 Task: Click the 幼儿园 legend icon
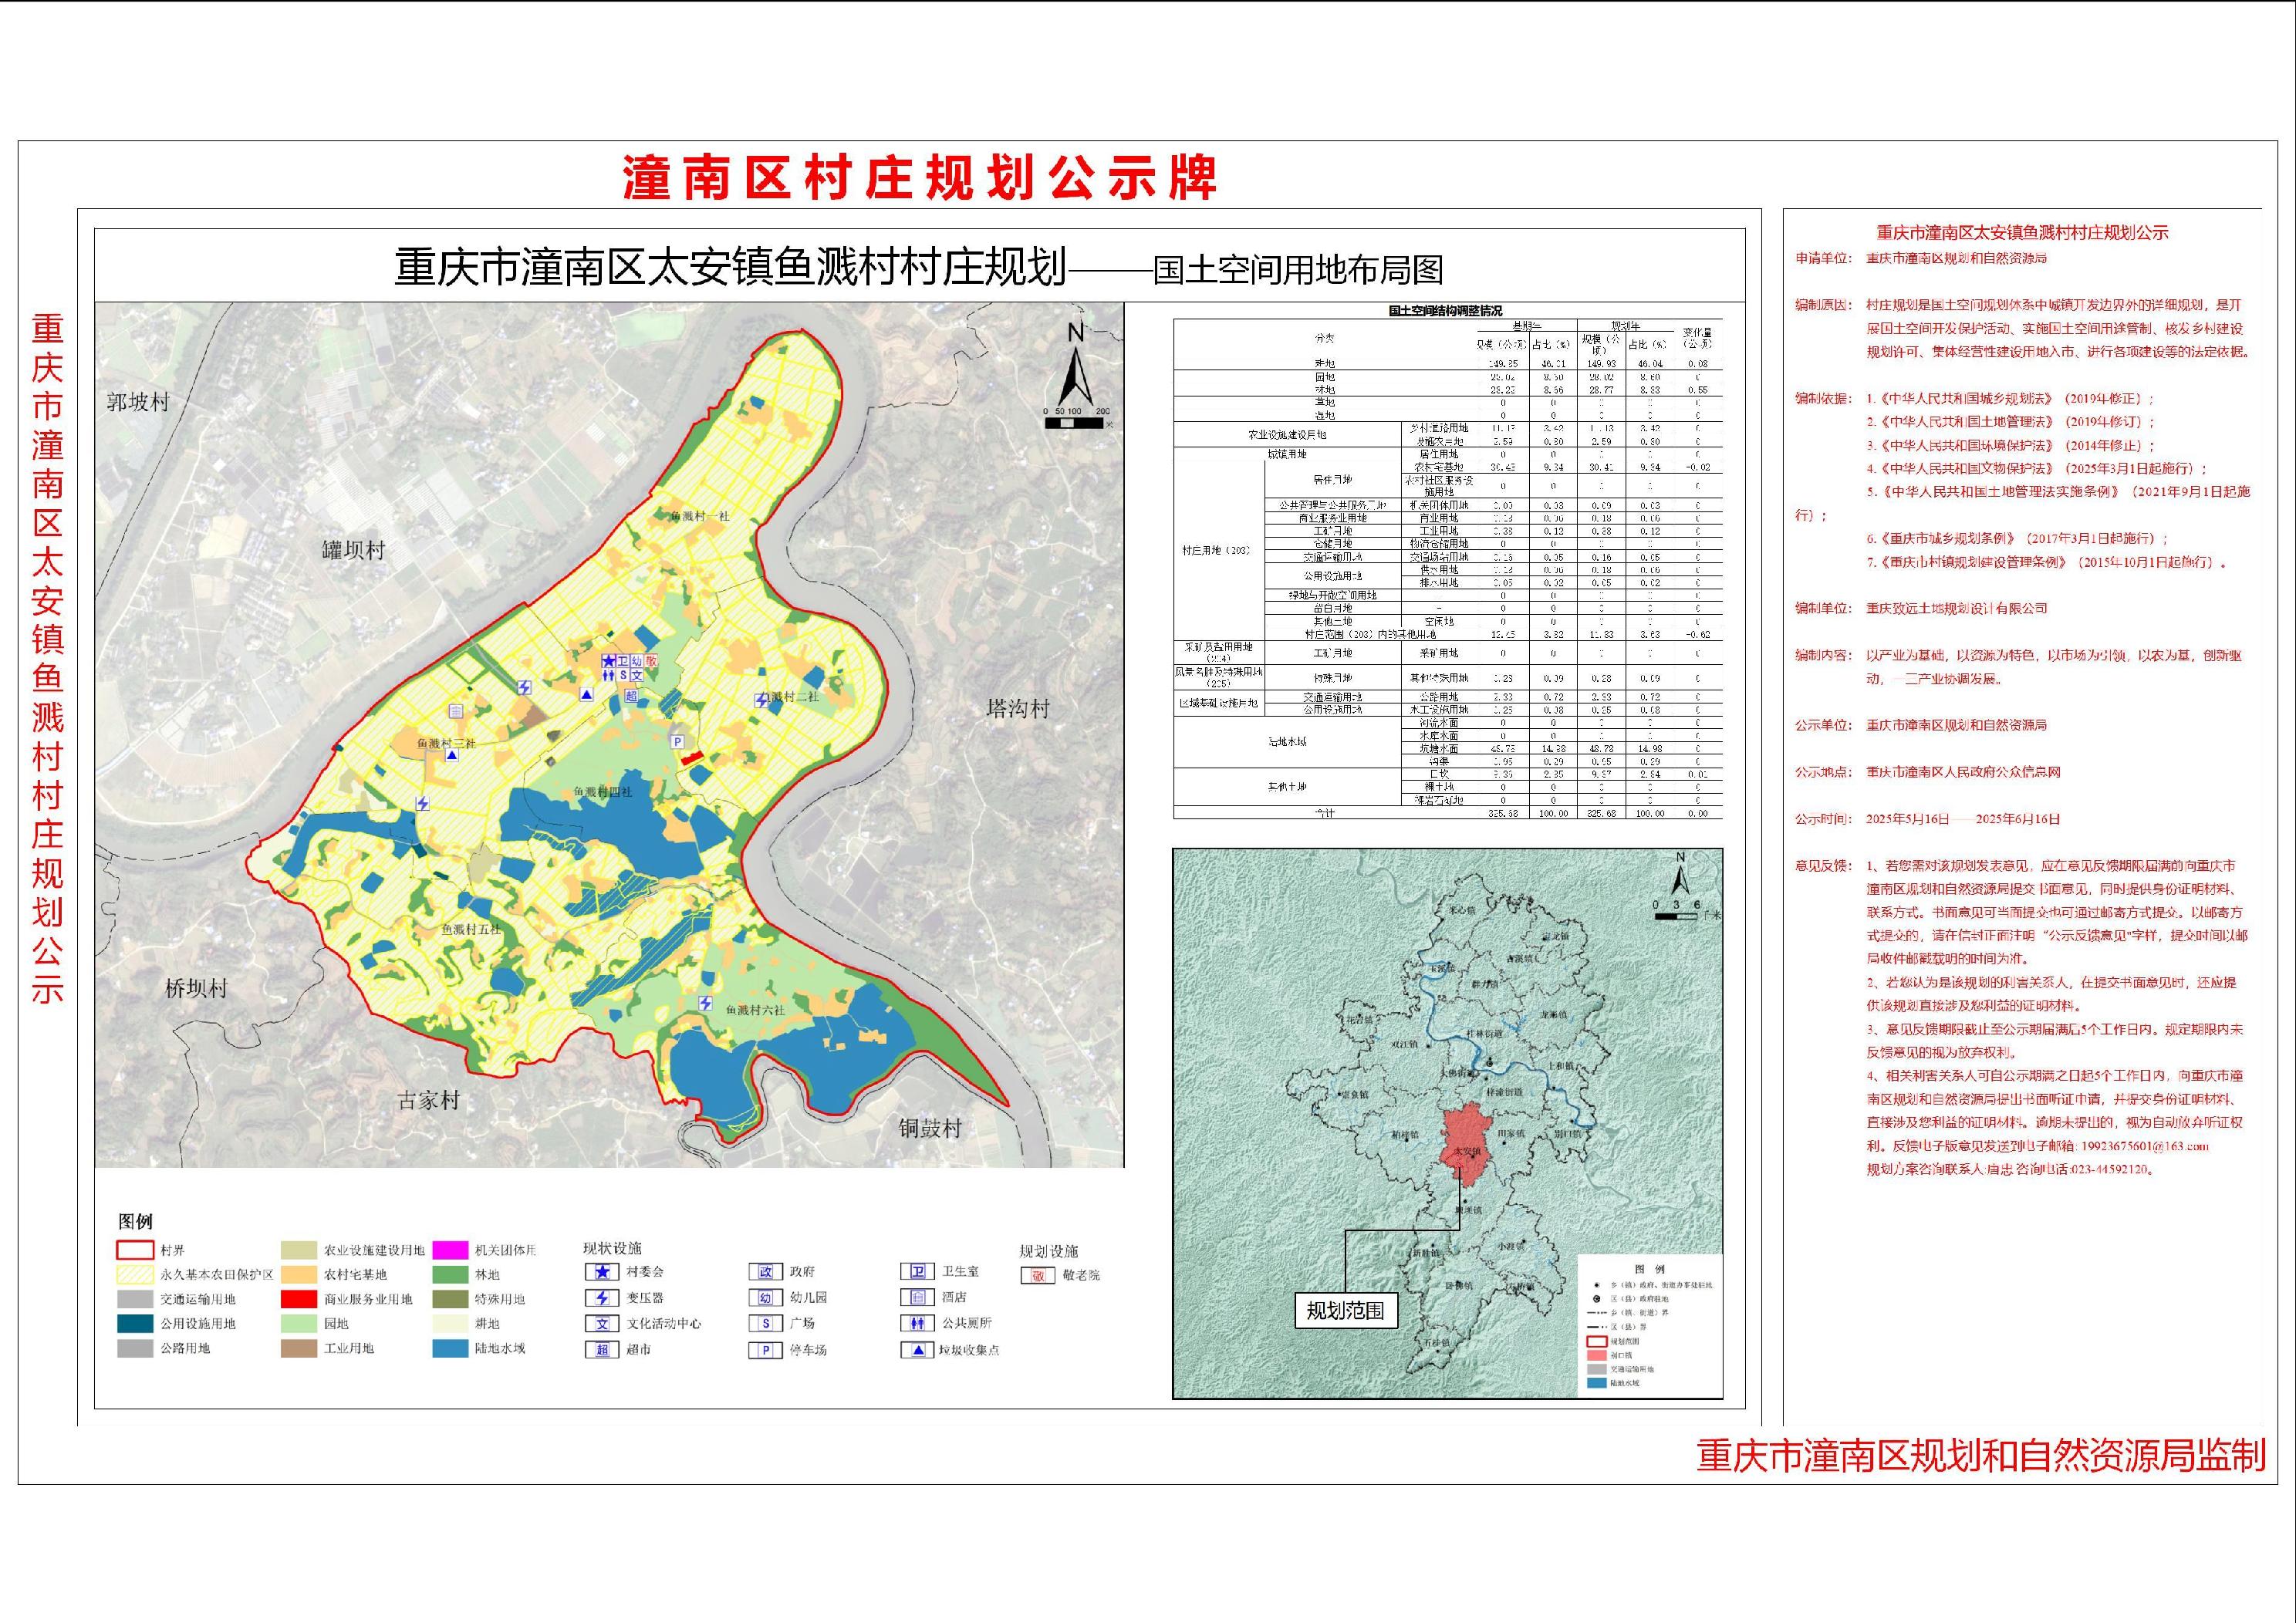[765, 1298]
